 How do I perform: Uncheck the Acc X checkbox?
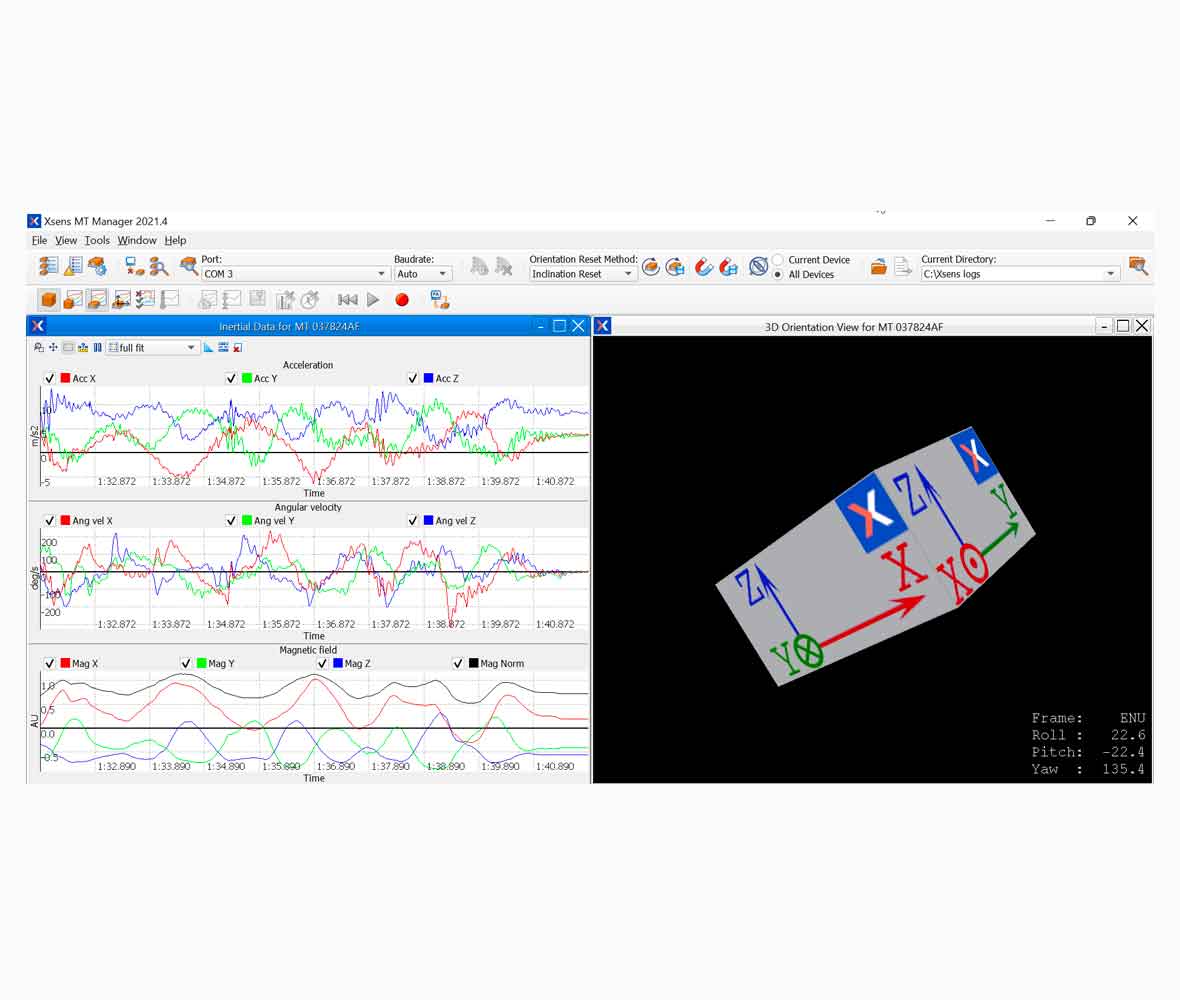point(50,379)
